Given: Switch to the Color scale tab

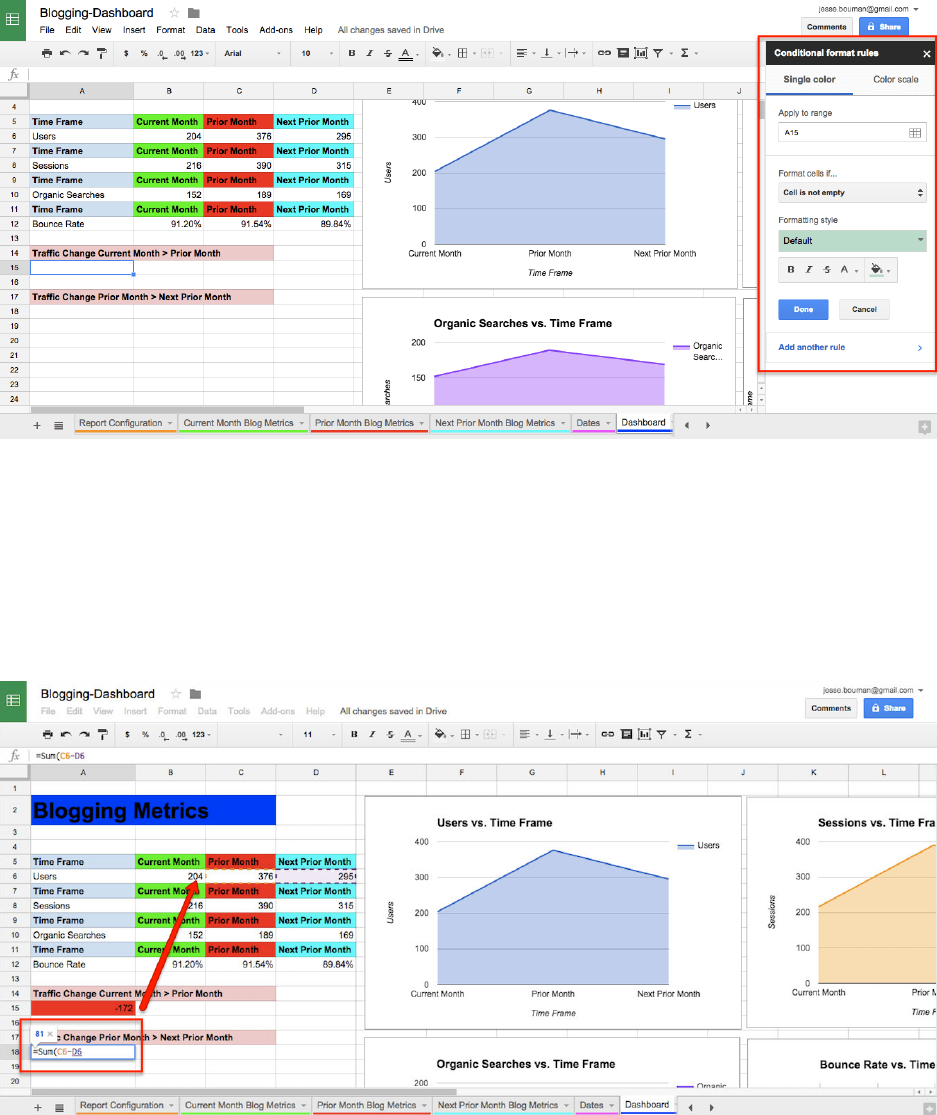Looking at the screenshot, I should [895, 80].
